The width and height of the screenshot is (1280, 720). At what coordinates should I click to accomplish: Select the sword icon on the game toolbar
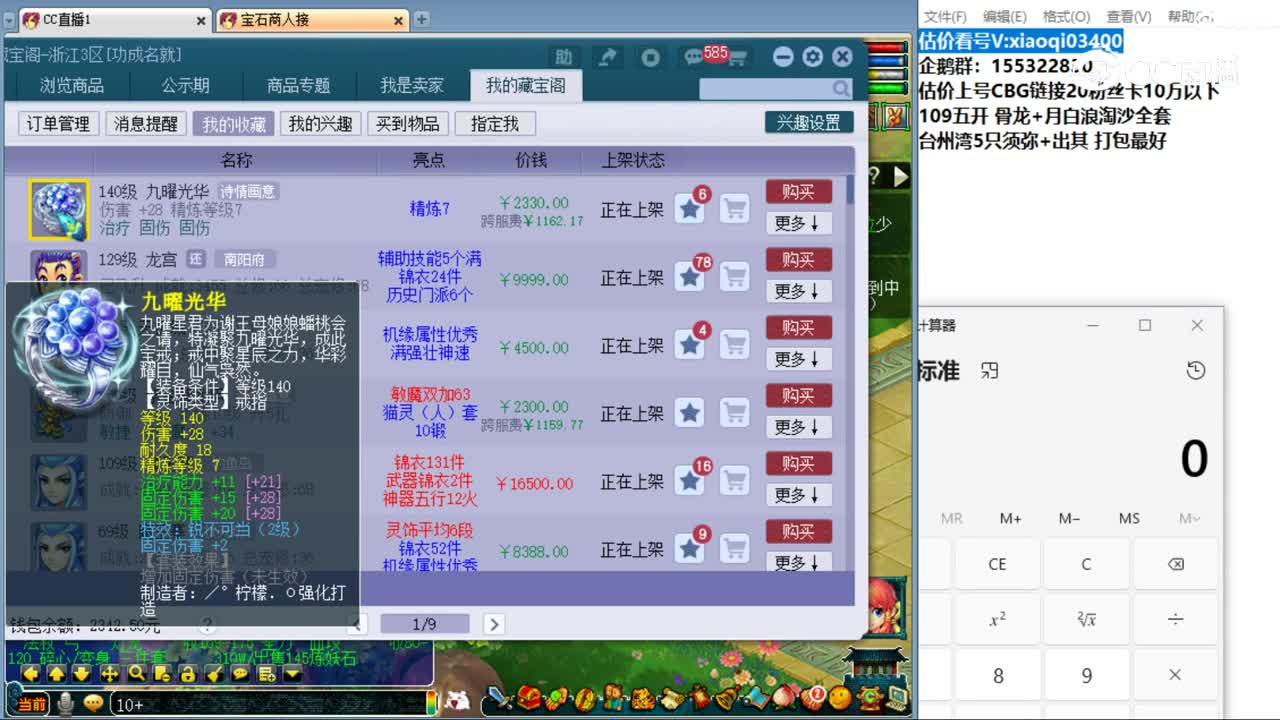tap(499, 700)
